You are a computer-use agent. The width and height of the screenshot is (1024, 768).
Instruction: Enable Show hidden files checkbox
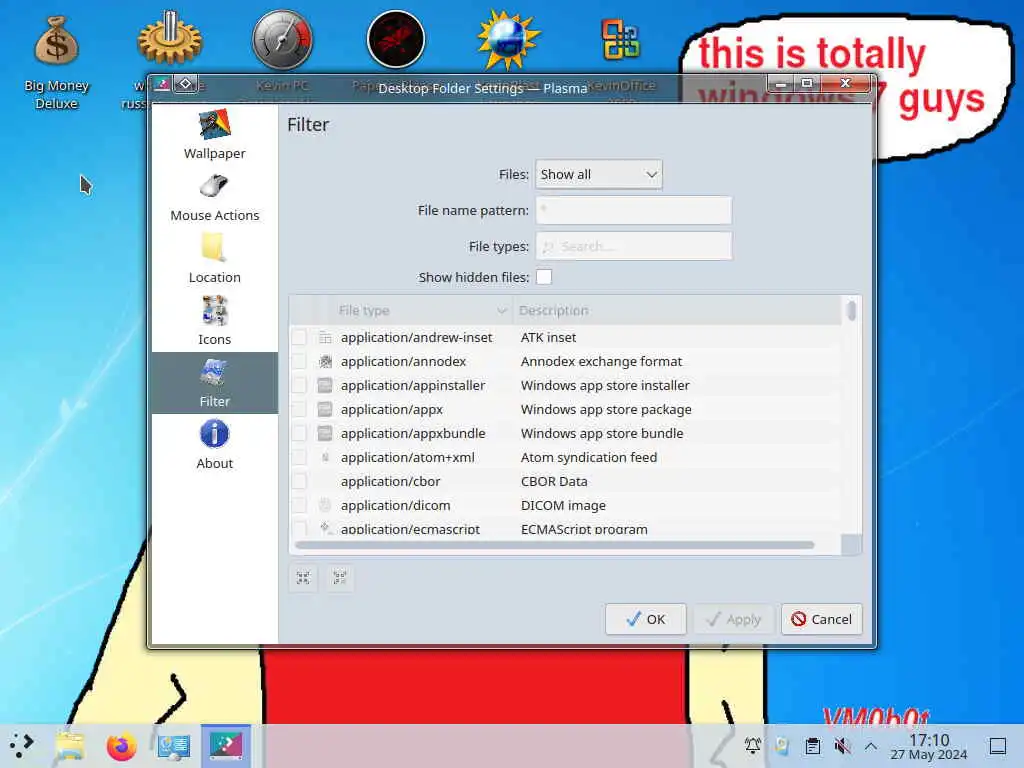coord(543,277)
